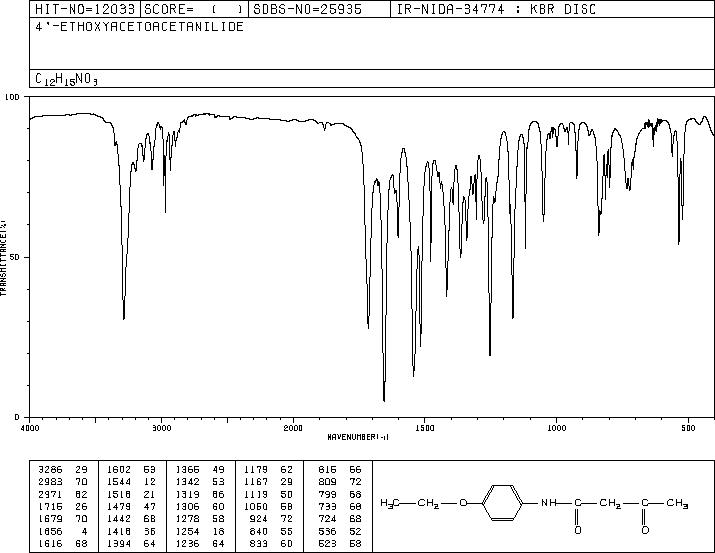Click the 2000 label on wavenumber axis
This screenshot has height=553, width=715.
293,428
